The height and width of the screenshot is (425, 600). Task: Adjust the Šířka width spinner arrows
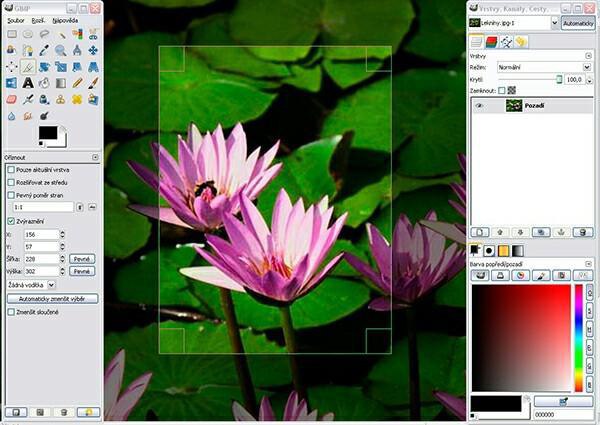62,259
